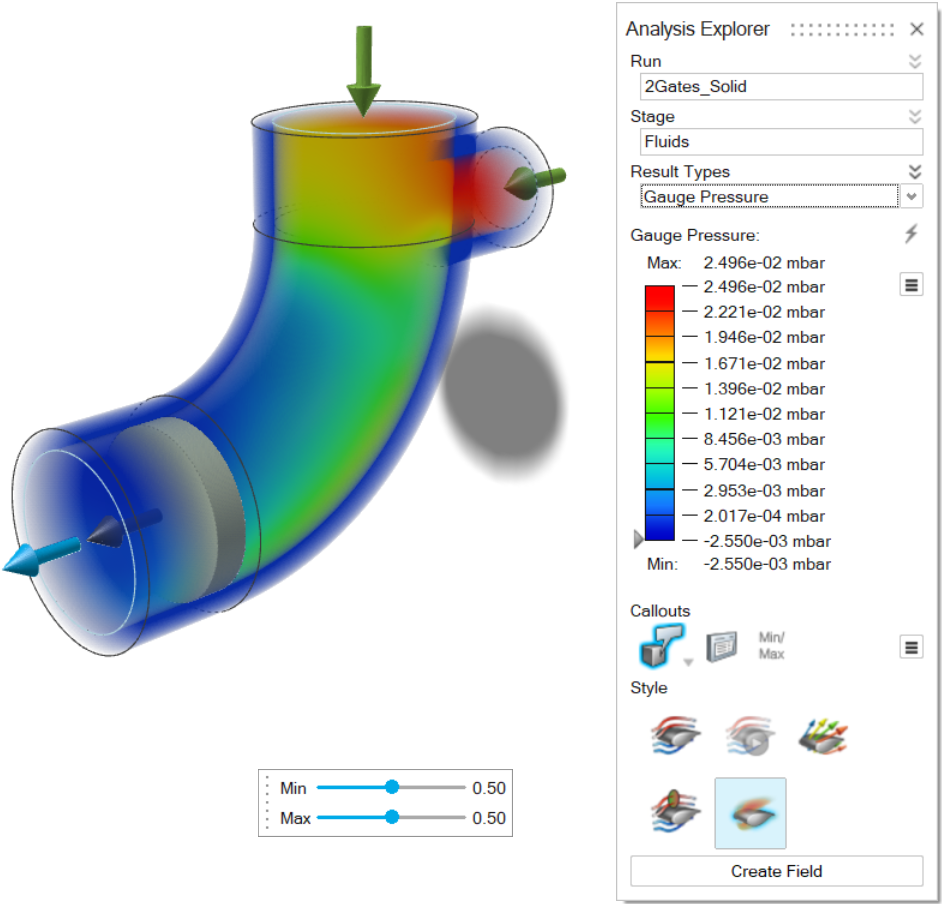This screenshot has width=942, height=904.
Task: Click the Max opacity slider handle
Action: pos(392,817)
